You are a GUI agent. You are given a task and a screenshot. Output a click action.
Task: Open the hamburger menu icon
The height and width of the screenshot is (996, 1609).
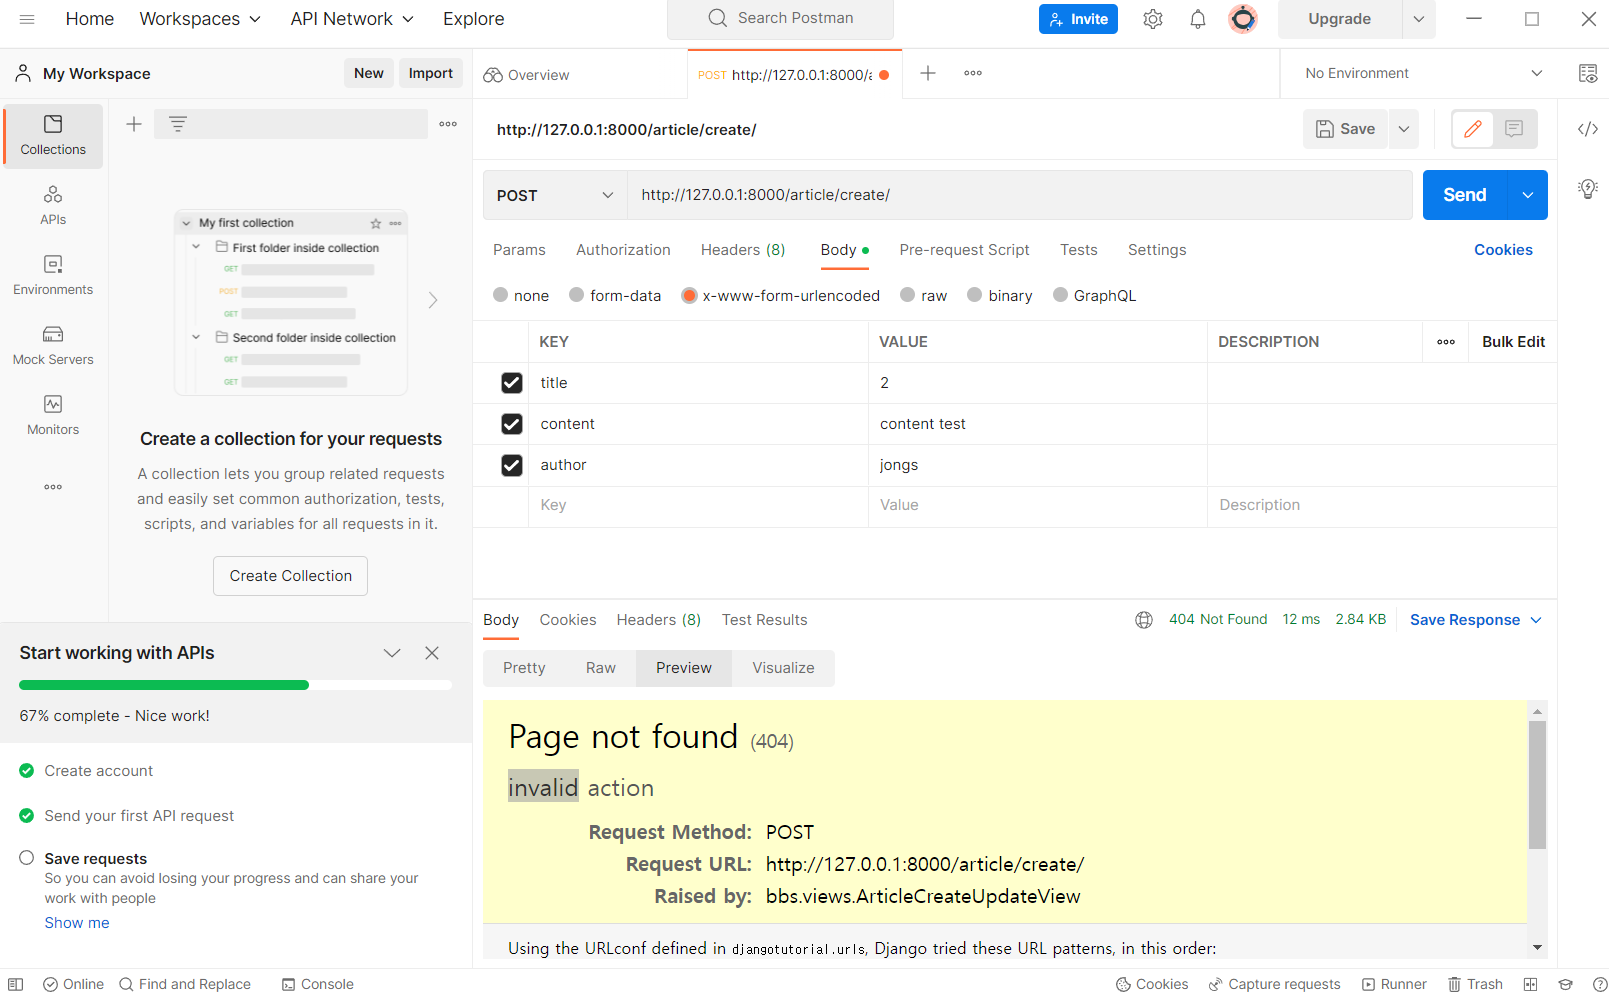click(x=27, y=19)
